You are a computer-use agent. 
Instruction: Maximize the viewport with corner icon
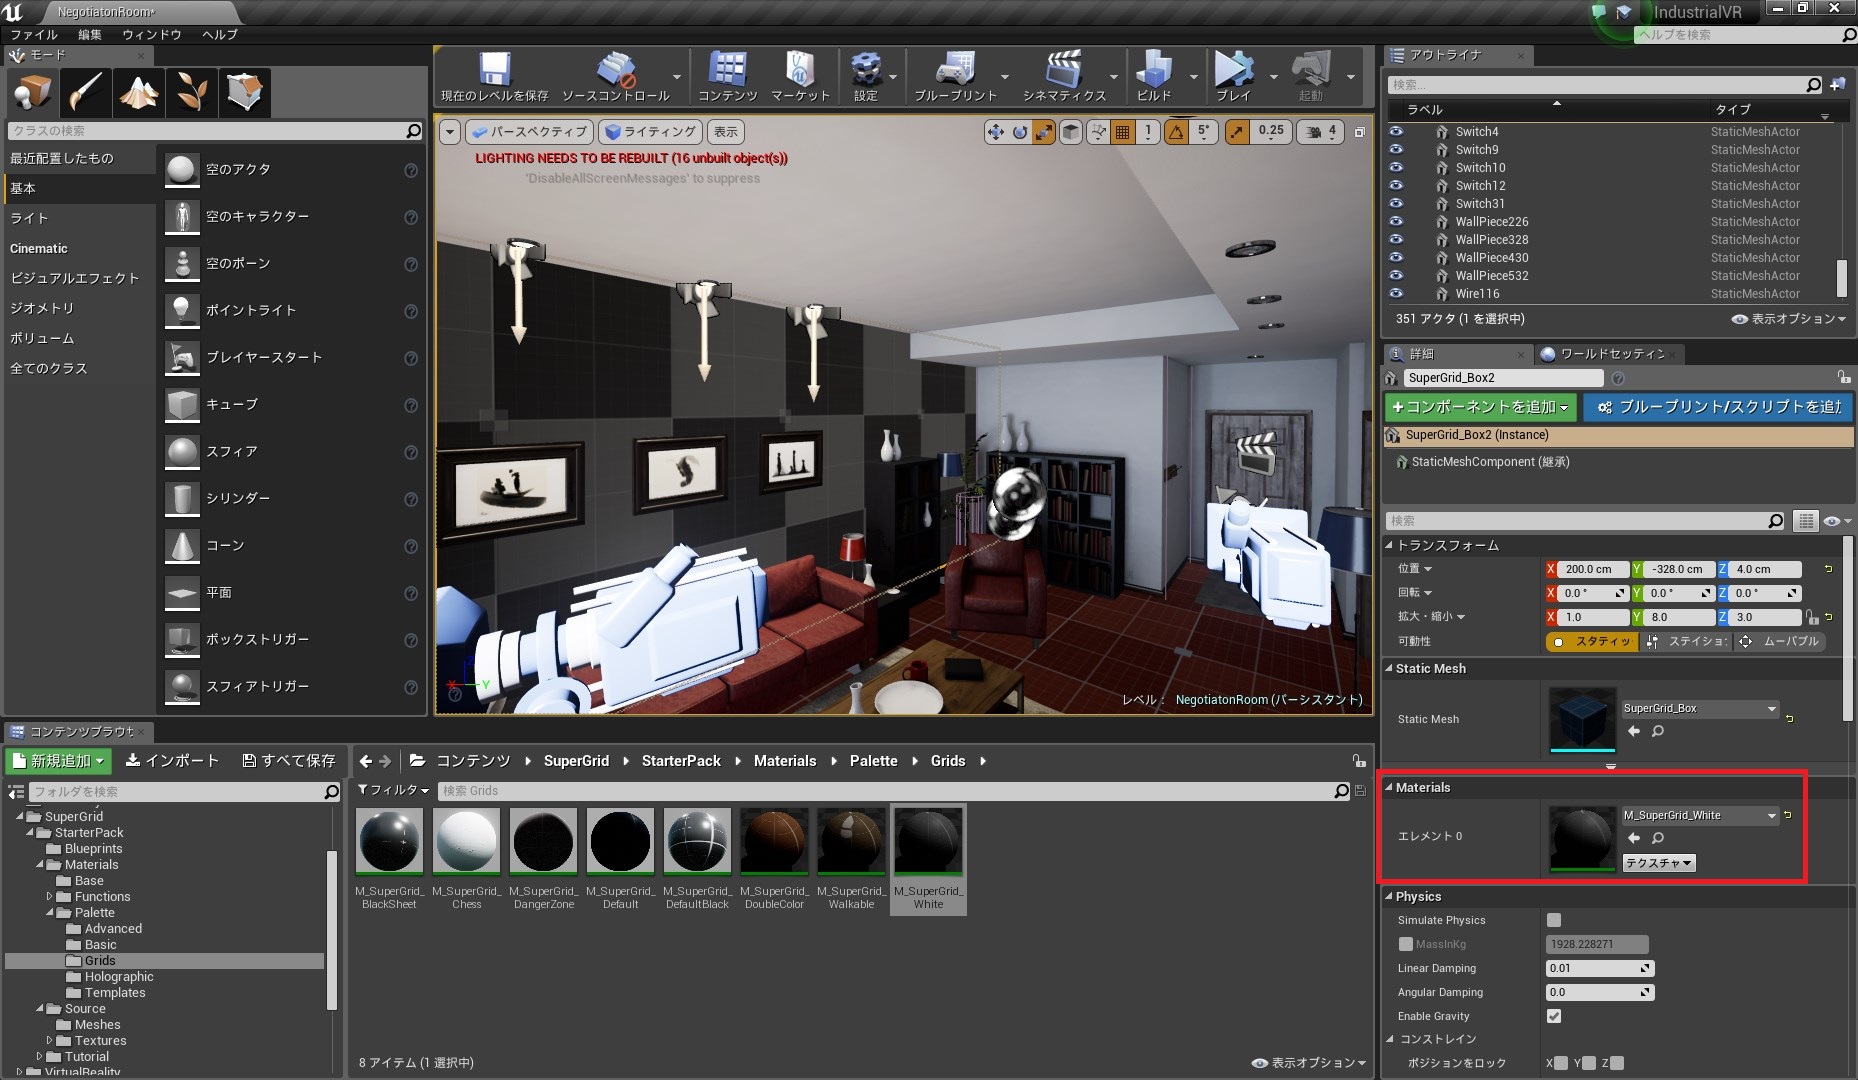(1360, 132)
